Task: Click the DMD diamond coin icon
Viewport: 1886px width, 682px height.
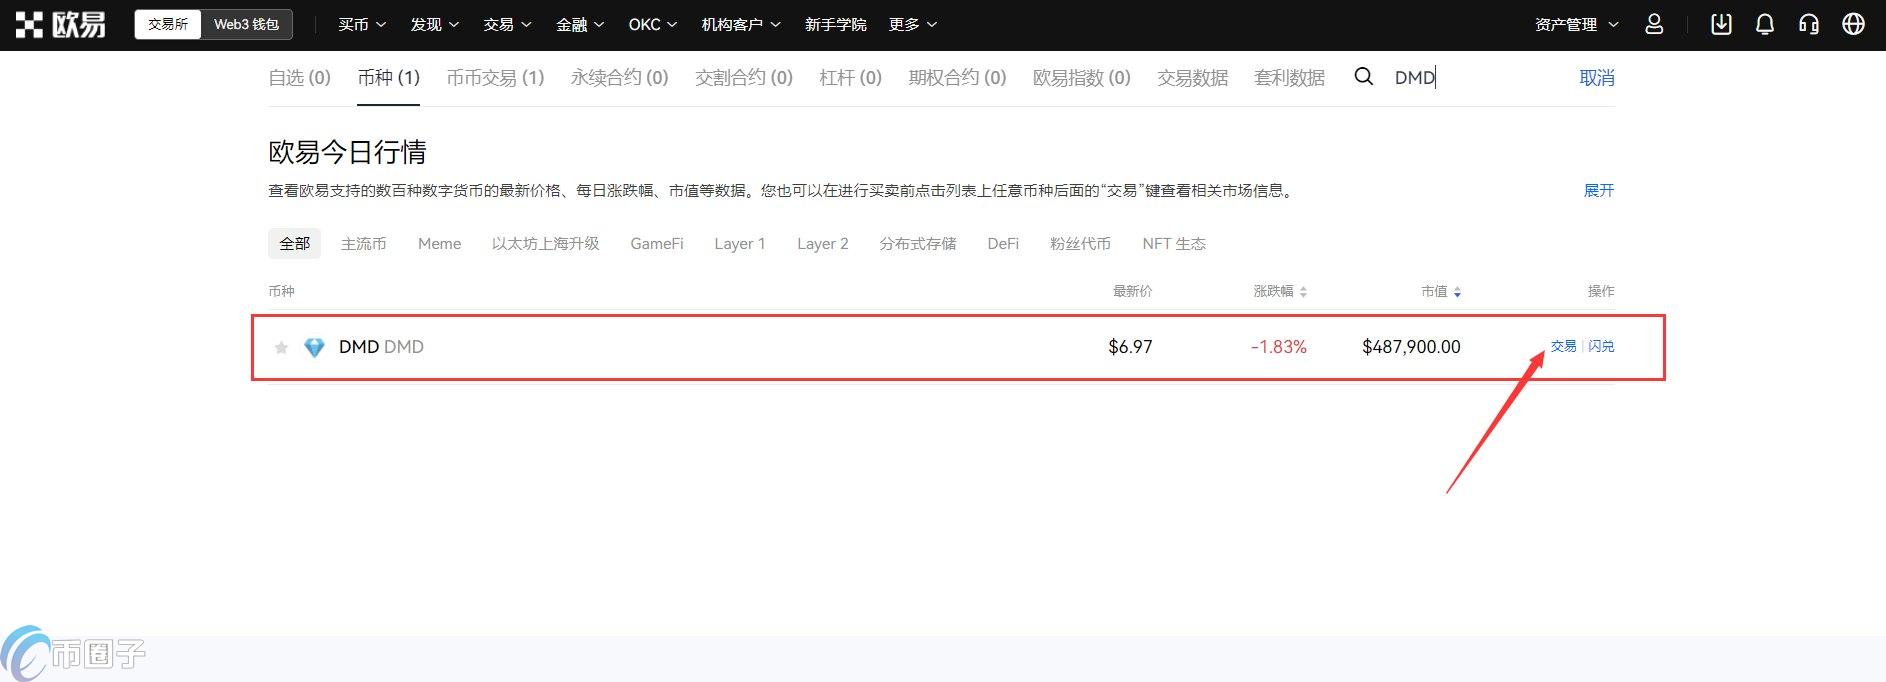Action: point(314,347)
